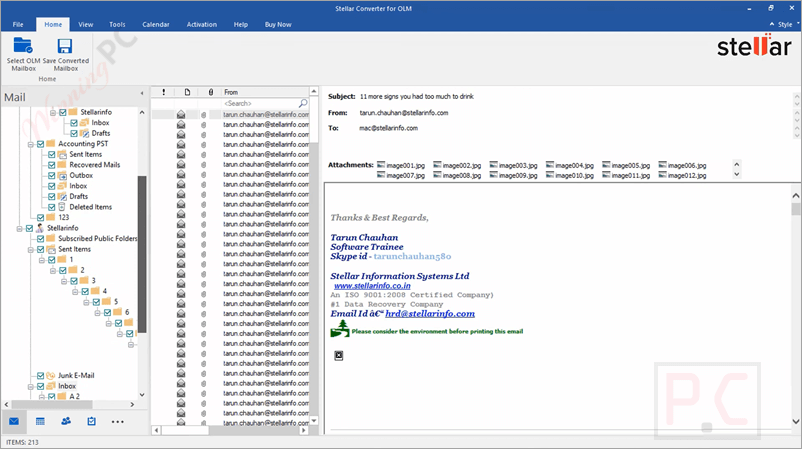This screenshot has width=802, height=449.
Task: Open more views ellipsis icon
Action: tap(118, 422)
